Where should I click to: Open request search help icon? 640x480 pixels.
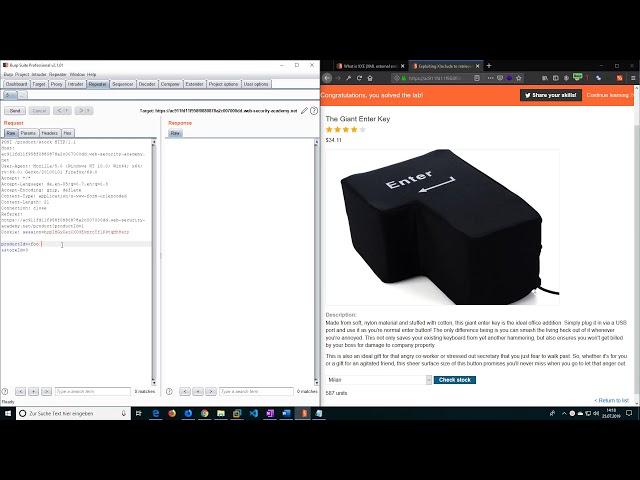[x=5, y=391]
